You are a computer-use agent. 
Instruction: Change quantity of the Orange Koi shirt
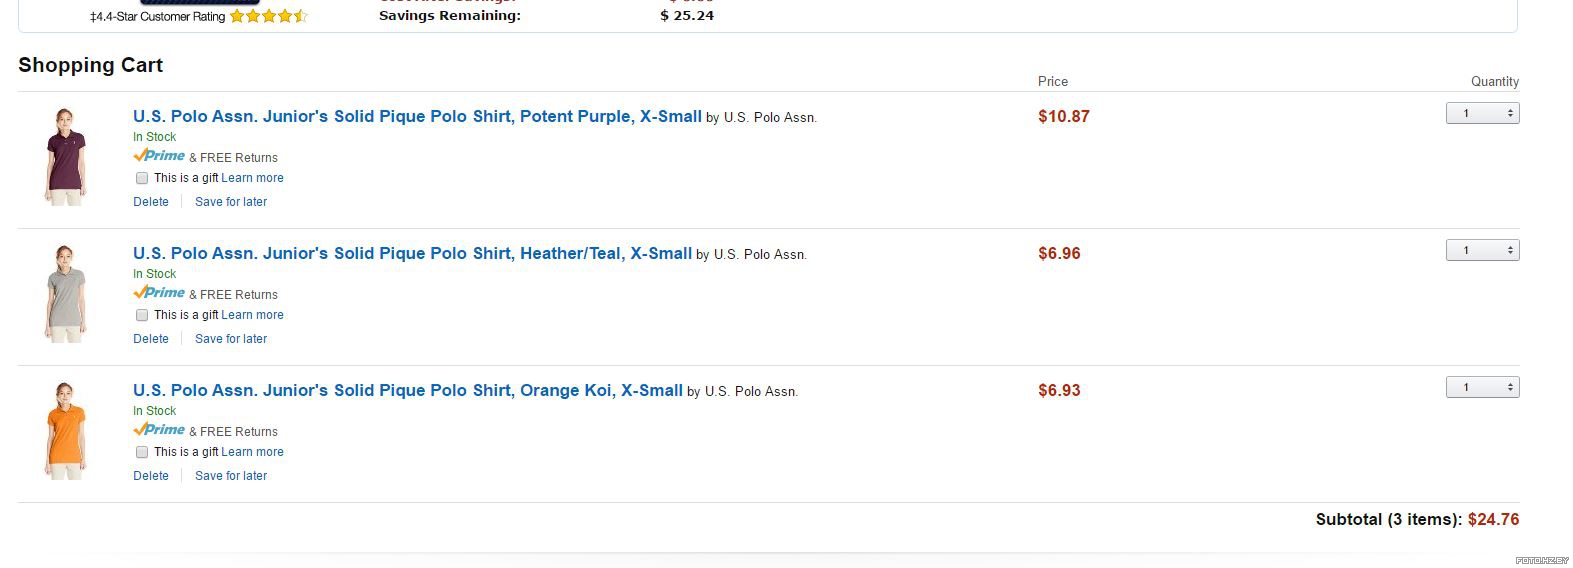[1483, 387]
